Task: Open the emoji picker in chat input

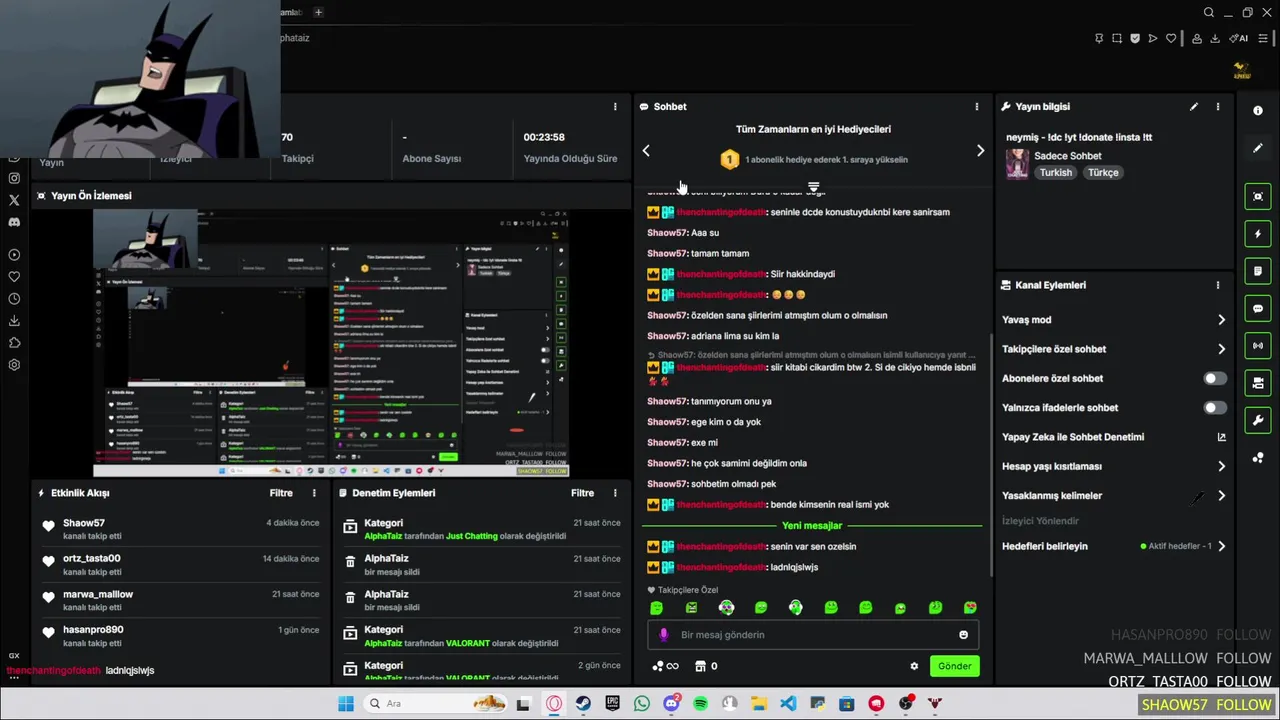Action: [963, 635]
